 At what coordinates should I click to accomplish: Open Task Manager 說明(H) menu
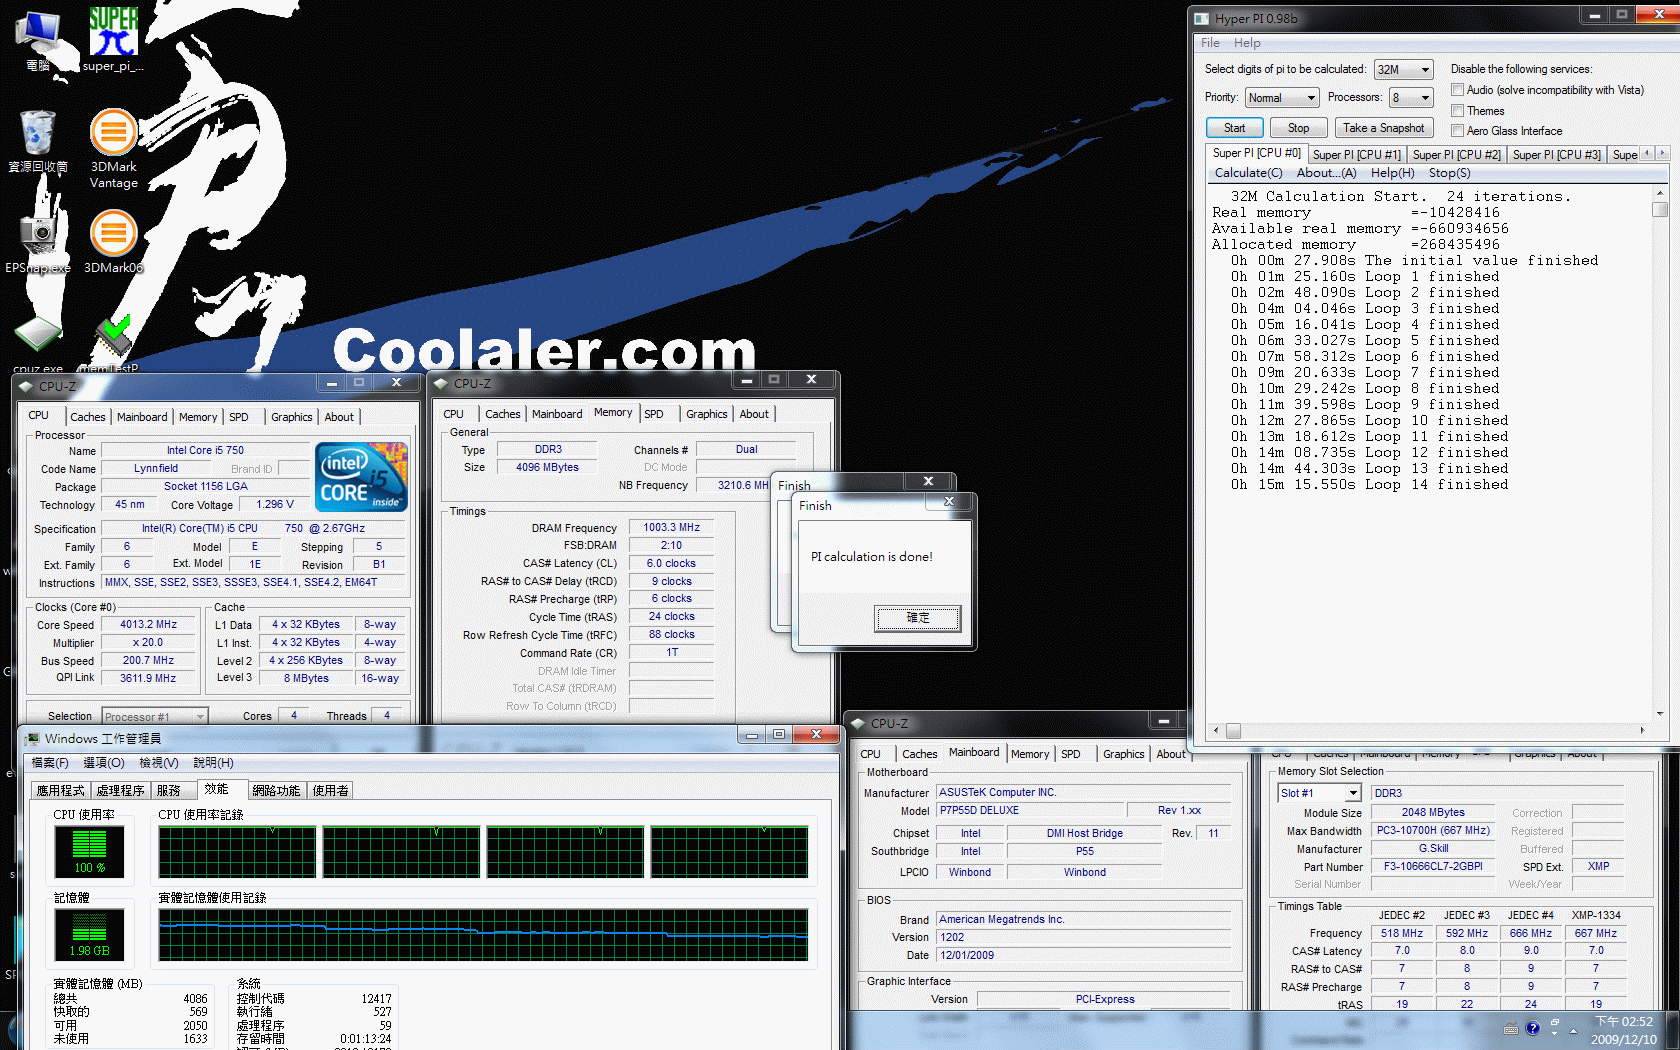213,762
